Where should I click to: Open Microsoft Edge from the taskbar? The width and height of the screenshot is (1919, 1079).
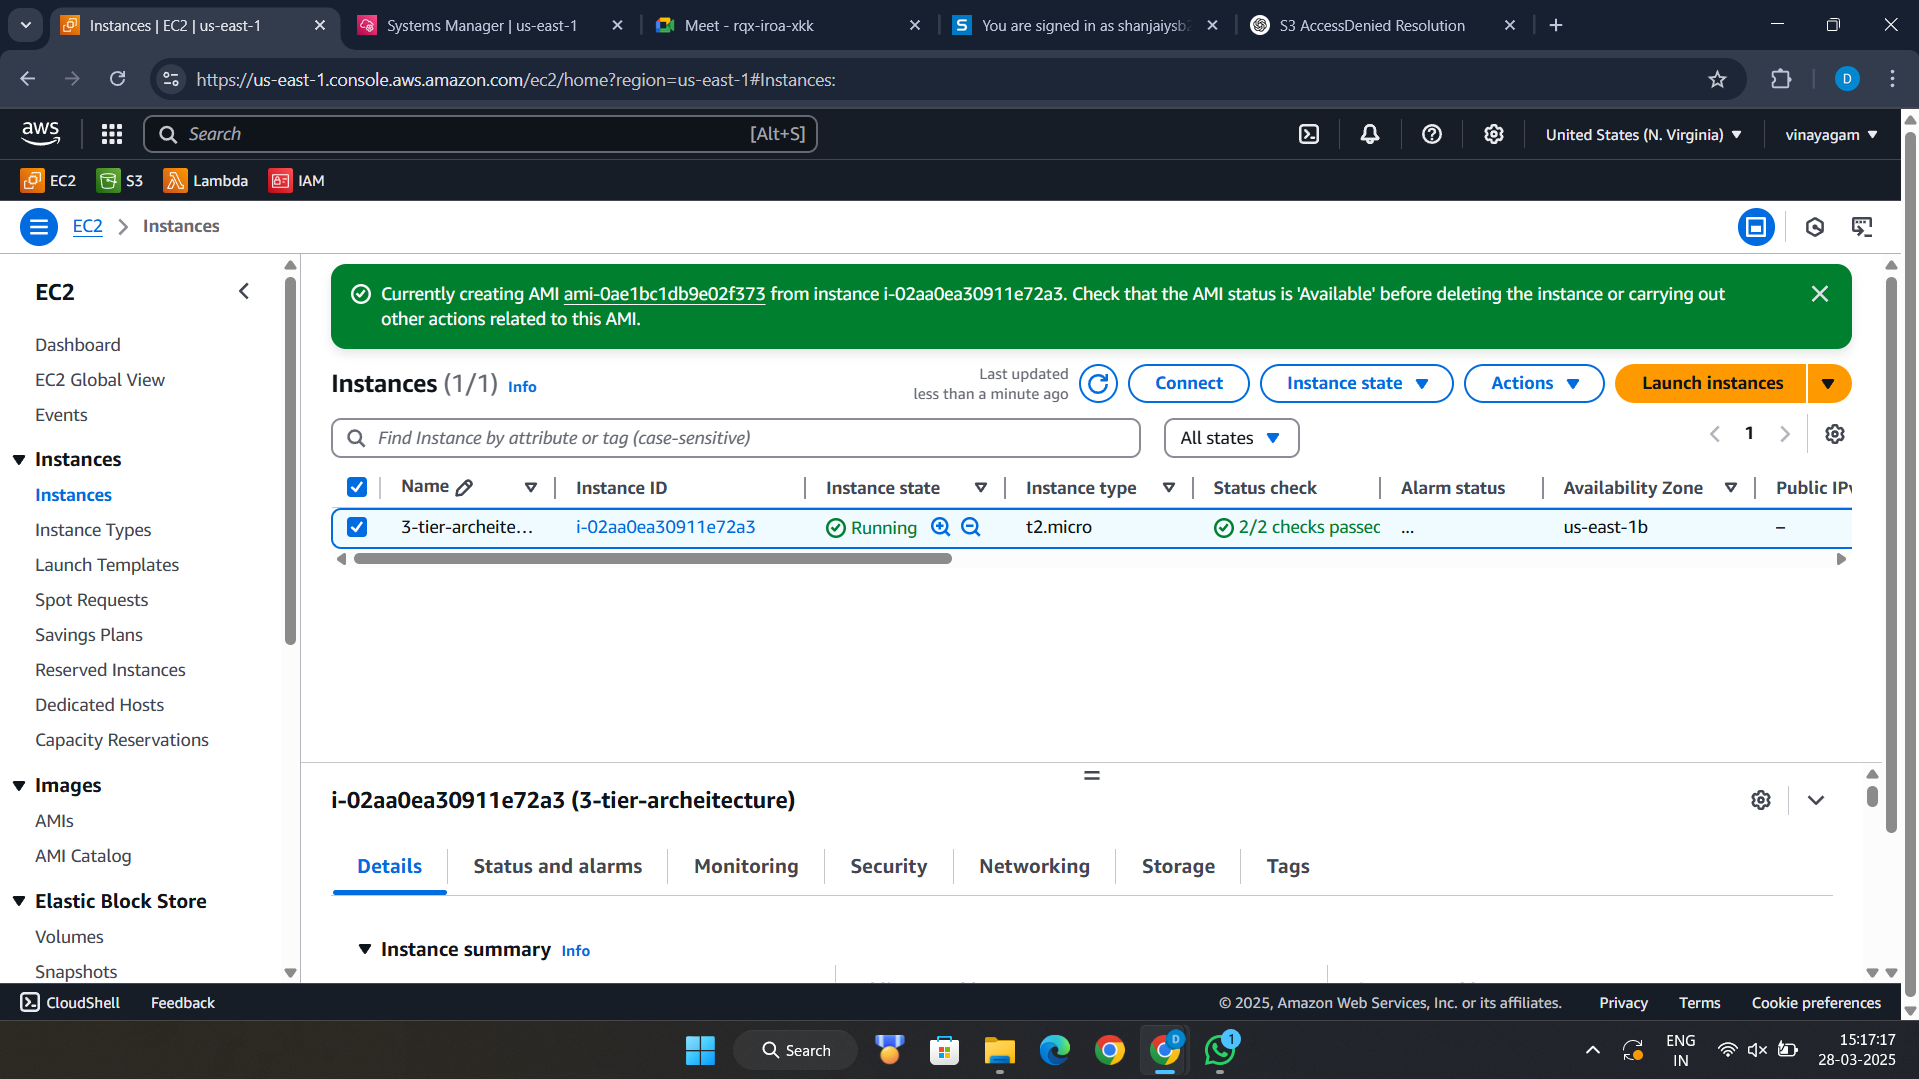[1054, 1050]
